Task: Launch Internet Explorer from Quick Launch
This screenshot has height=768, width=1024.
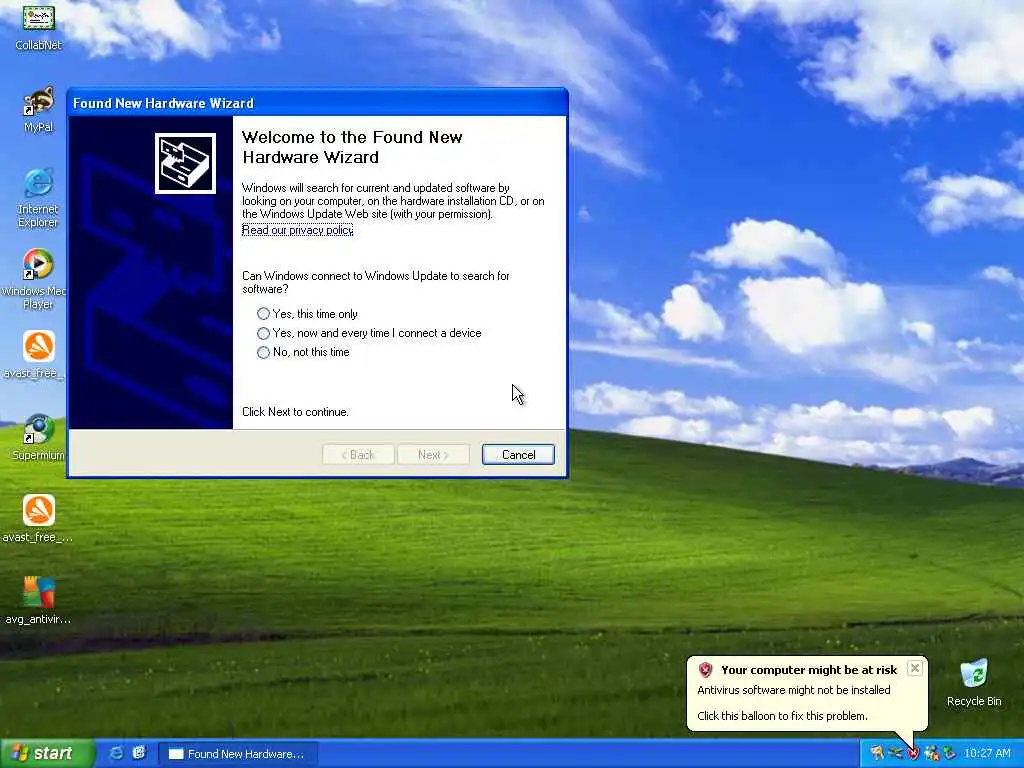Action: pos(117,753)
